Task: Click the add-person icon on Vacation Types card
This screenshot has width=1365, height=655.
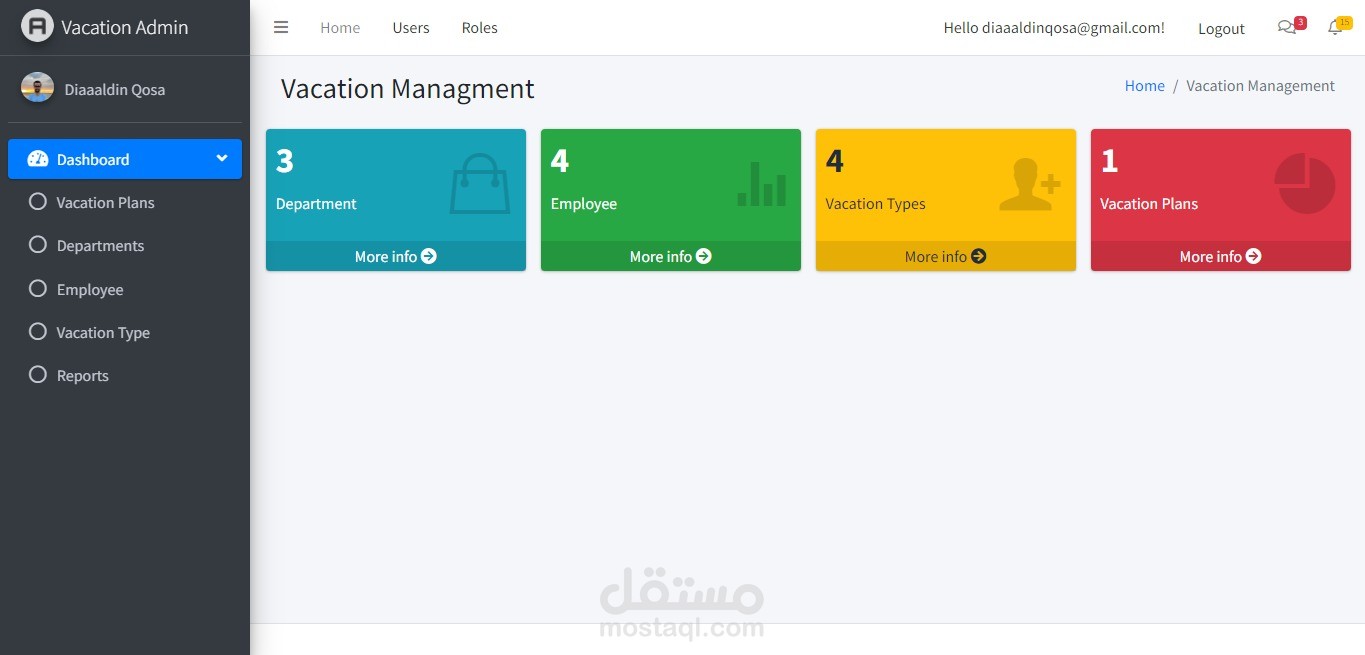Action: (1030, 183)
